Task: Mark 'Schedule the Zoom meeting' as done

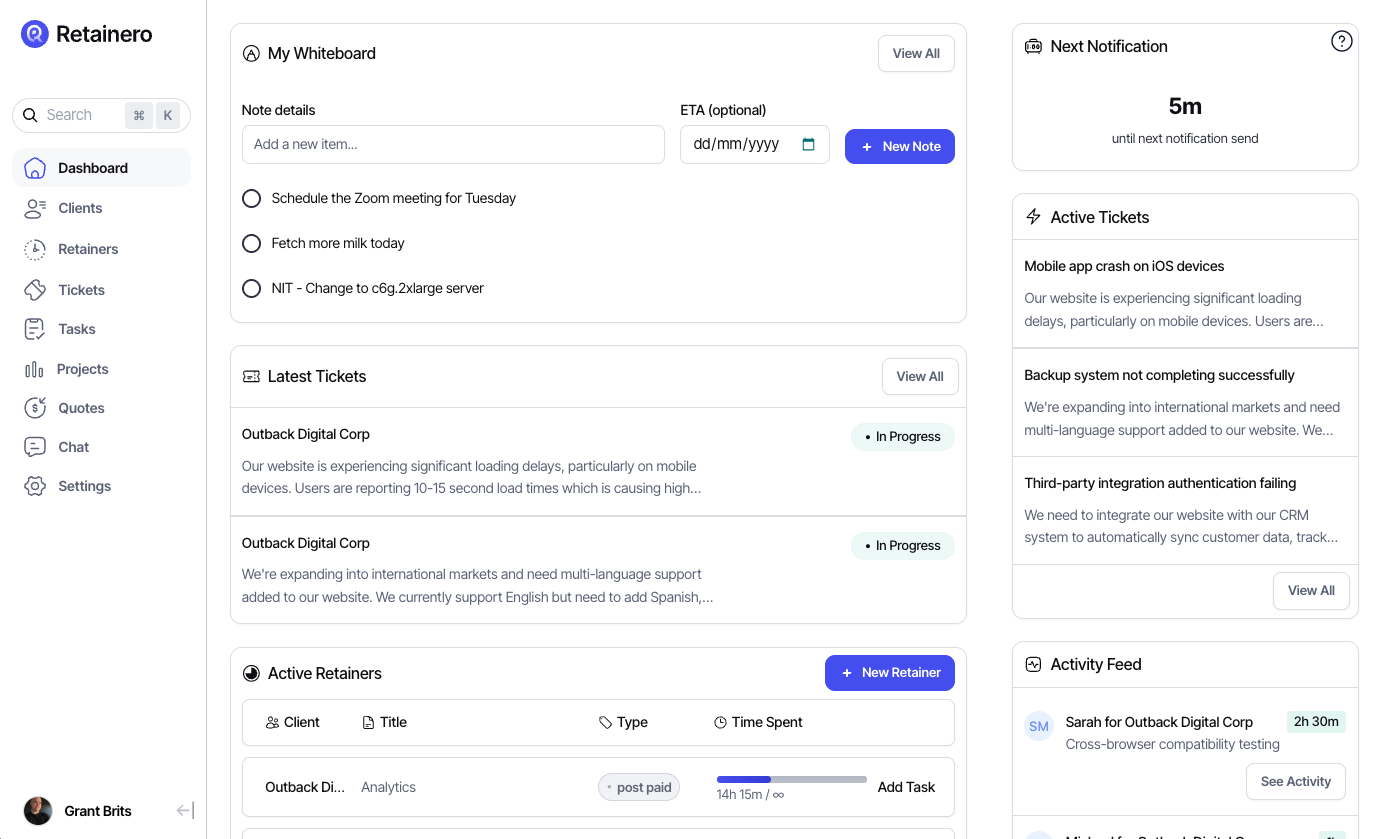Action: 252,199
